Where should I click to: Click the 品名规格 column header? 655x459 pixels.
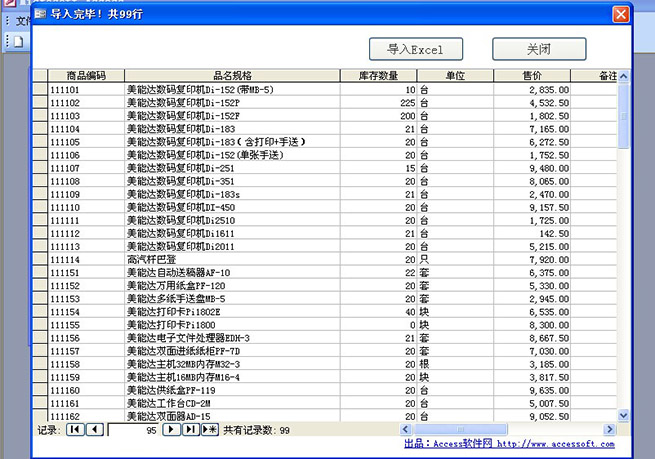point(232,76)
